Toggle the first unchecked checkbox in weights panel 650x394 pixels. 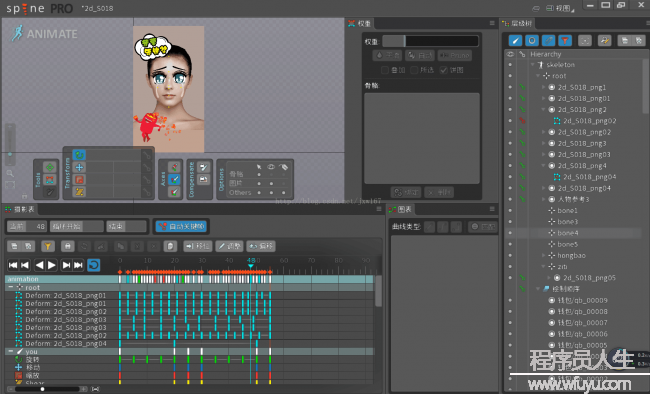click(385, 70)
